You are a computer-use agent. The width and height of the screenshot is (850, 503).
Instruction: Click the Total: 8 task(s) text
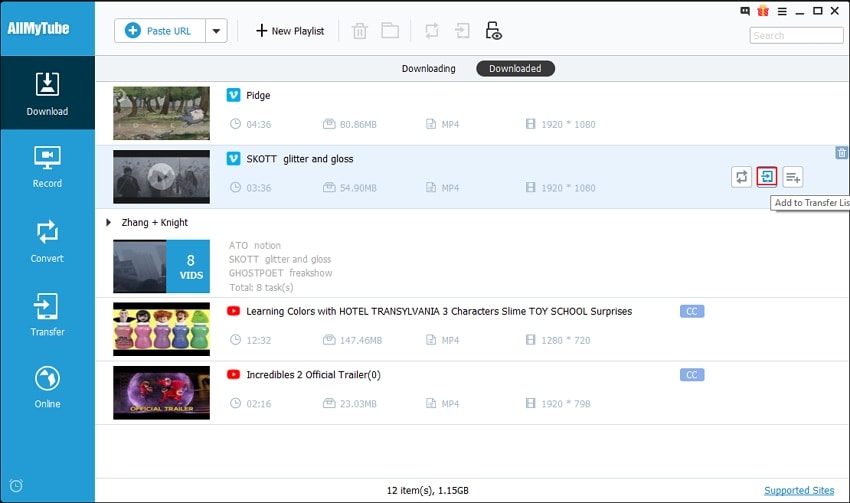261,287
